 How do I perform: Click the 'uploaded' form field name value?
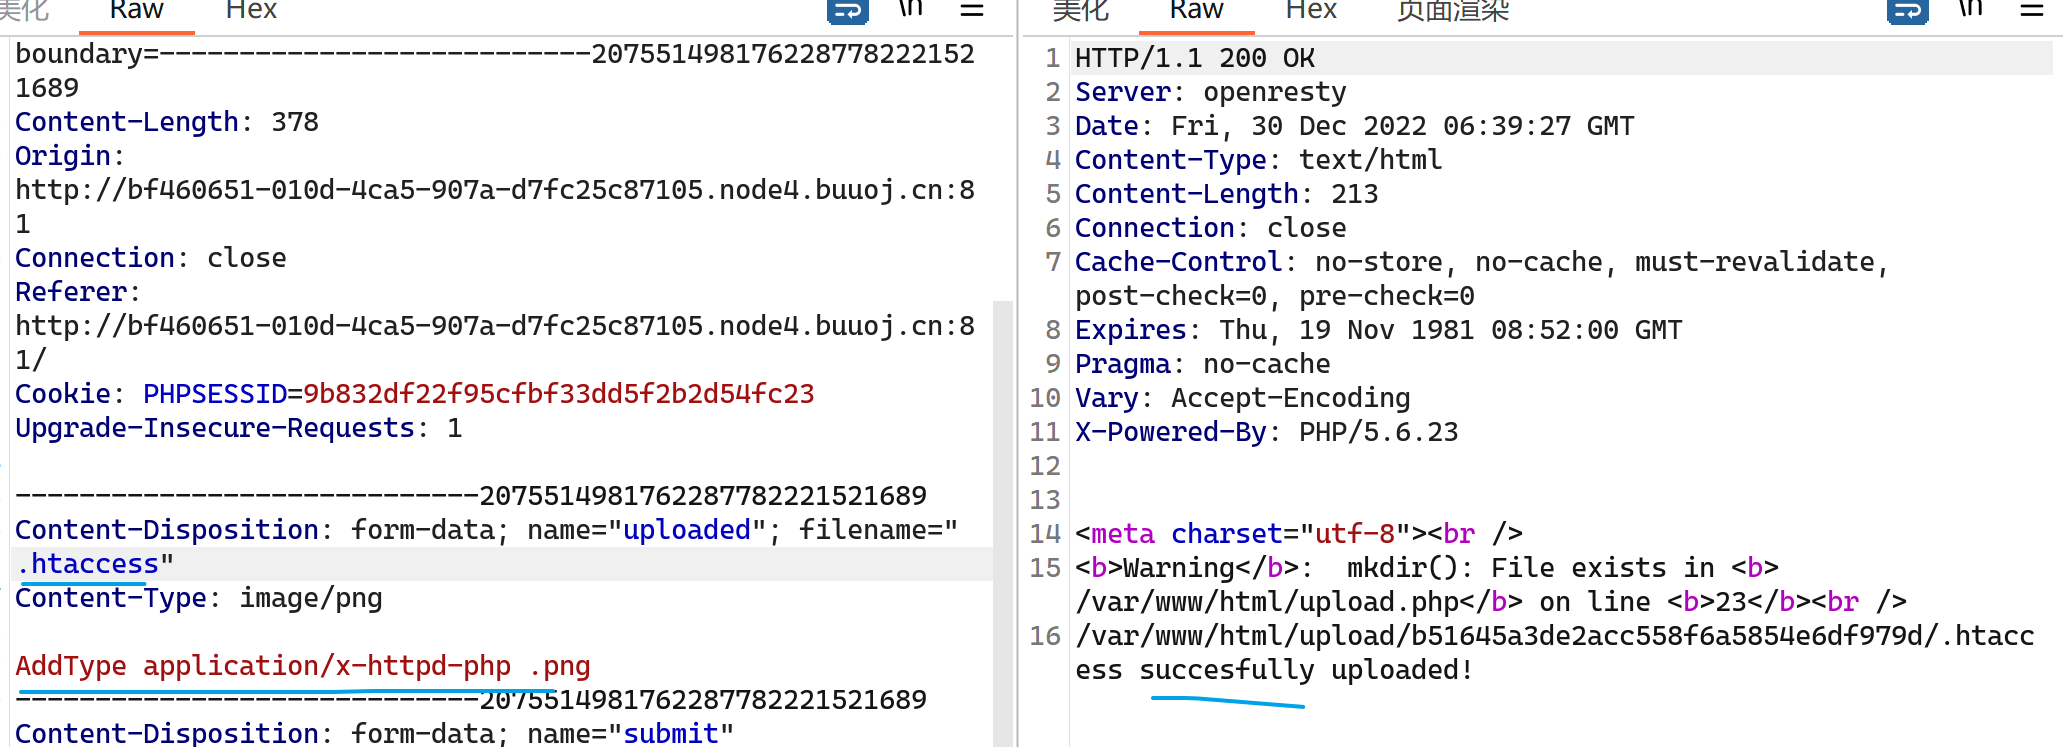(687, 530)
